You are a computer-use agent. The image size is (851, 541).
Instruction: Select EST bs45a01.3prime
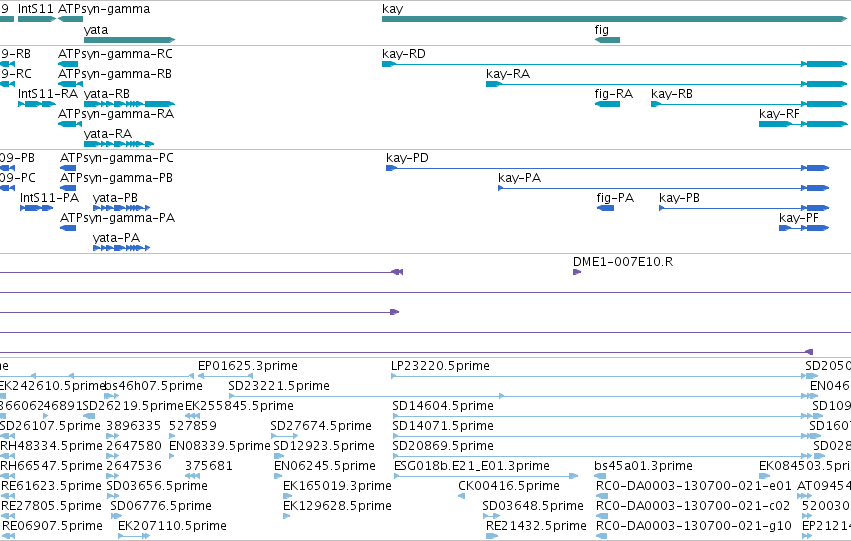coord(600,476)
